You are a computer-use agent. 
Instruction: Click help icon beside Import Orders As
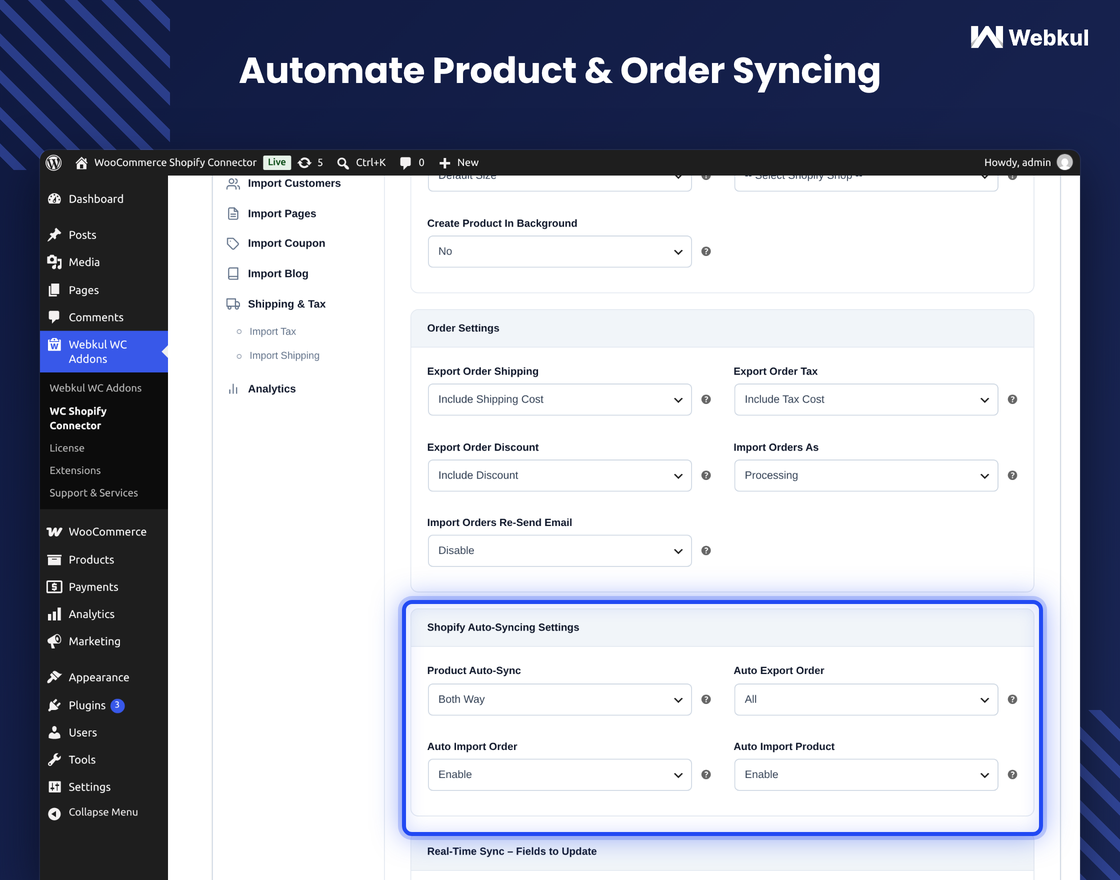coord(1012,475)
